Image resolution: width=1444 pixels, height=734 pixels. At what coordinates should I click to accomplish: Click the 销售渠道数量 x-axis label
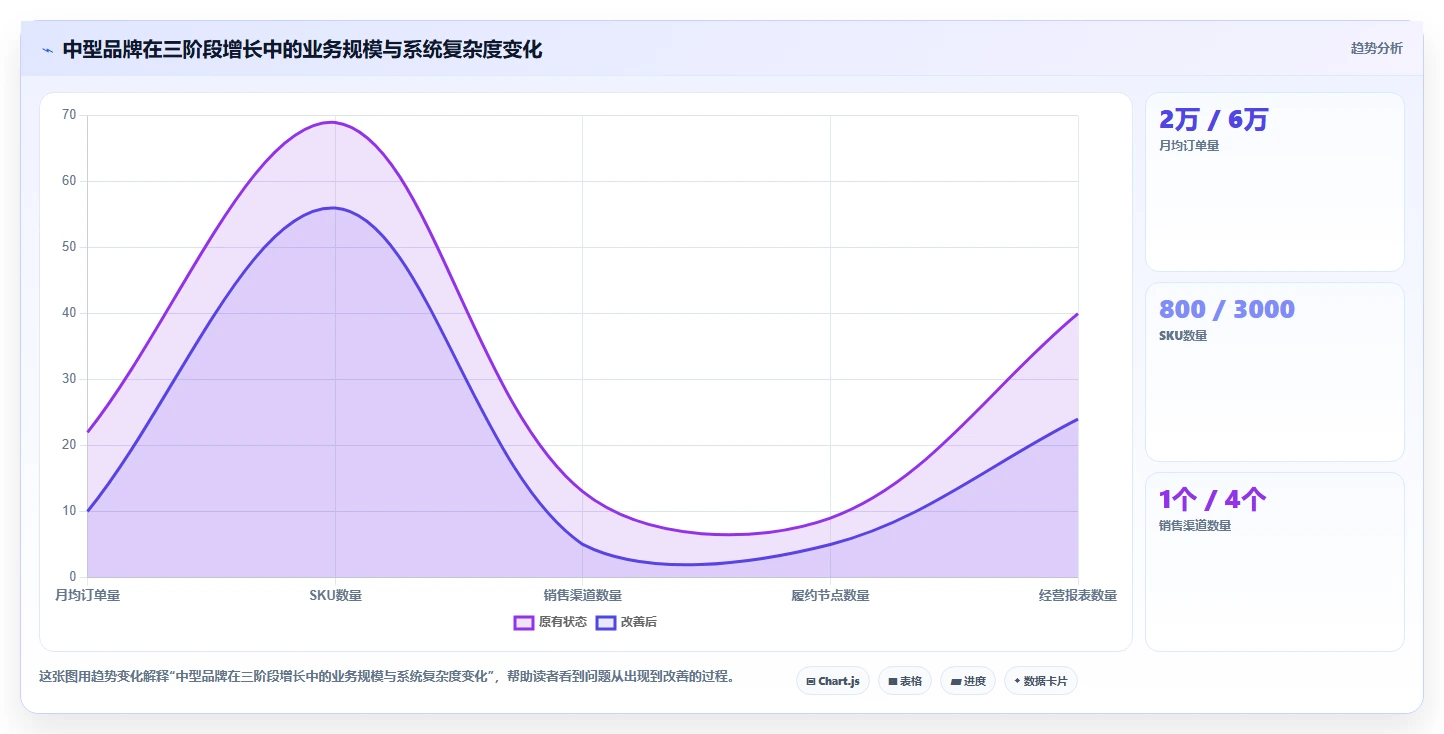click(x=583, y=596)
